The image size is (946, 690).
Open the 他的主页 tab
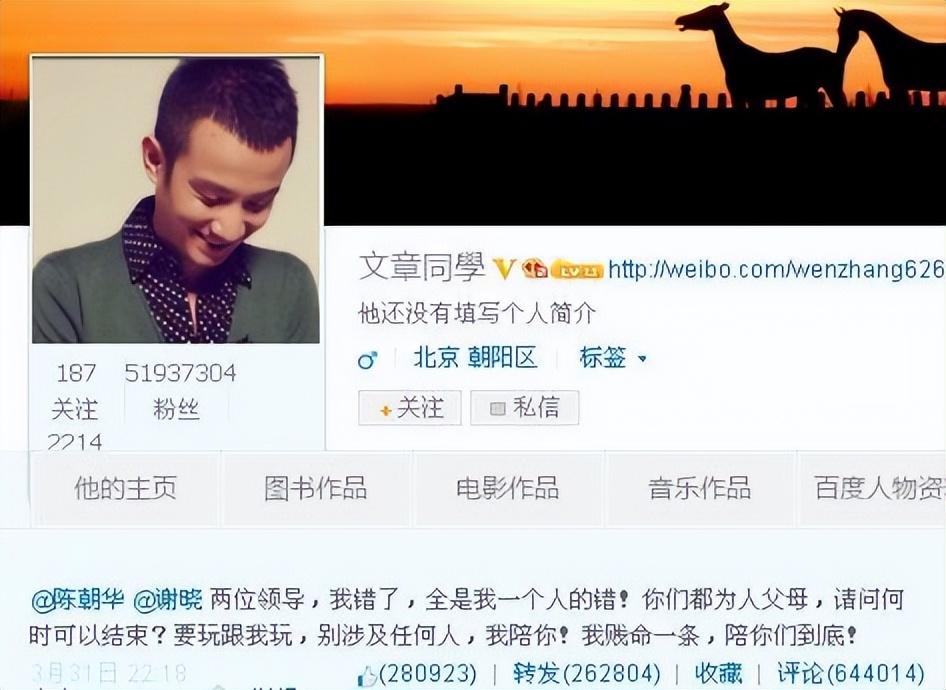pos(125,489)
